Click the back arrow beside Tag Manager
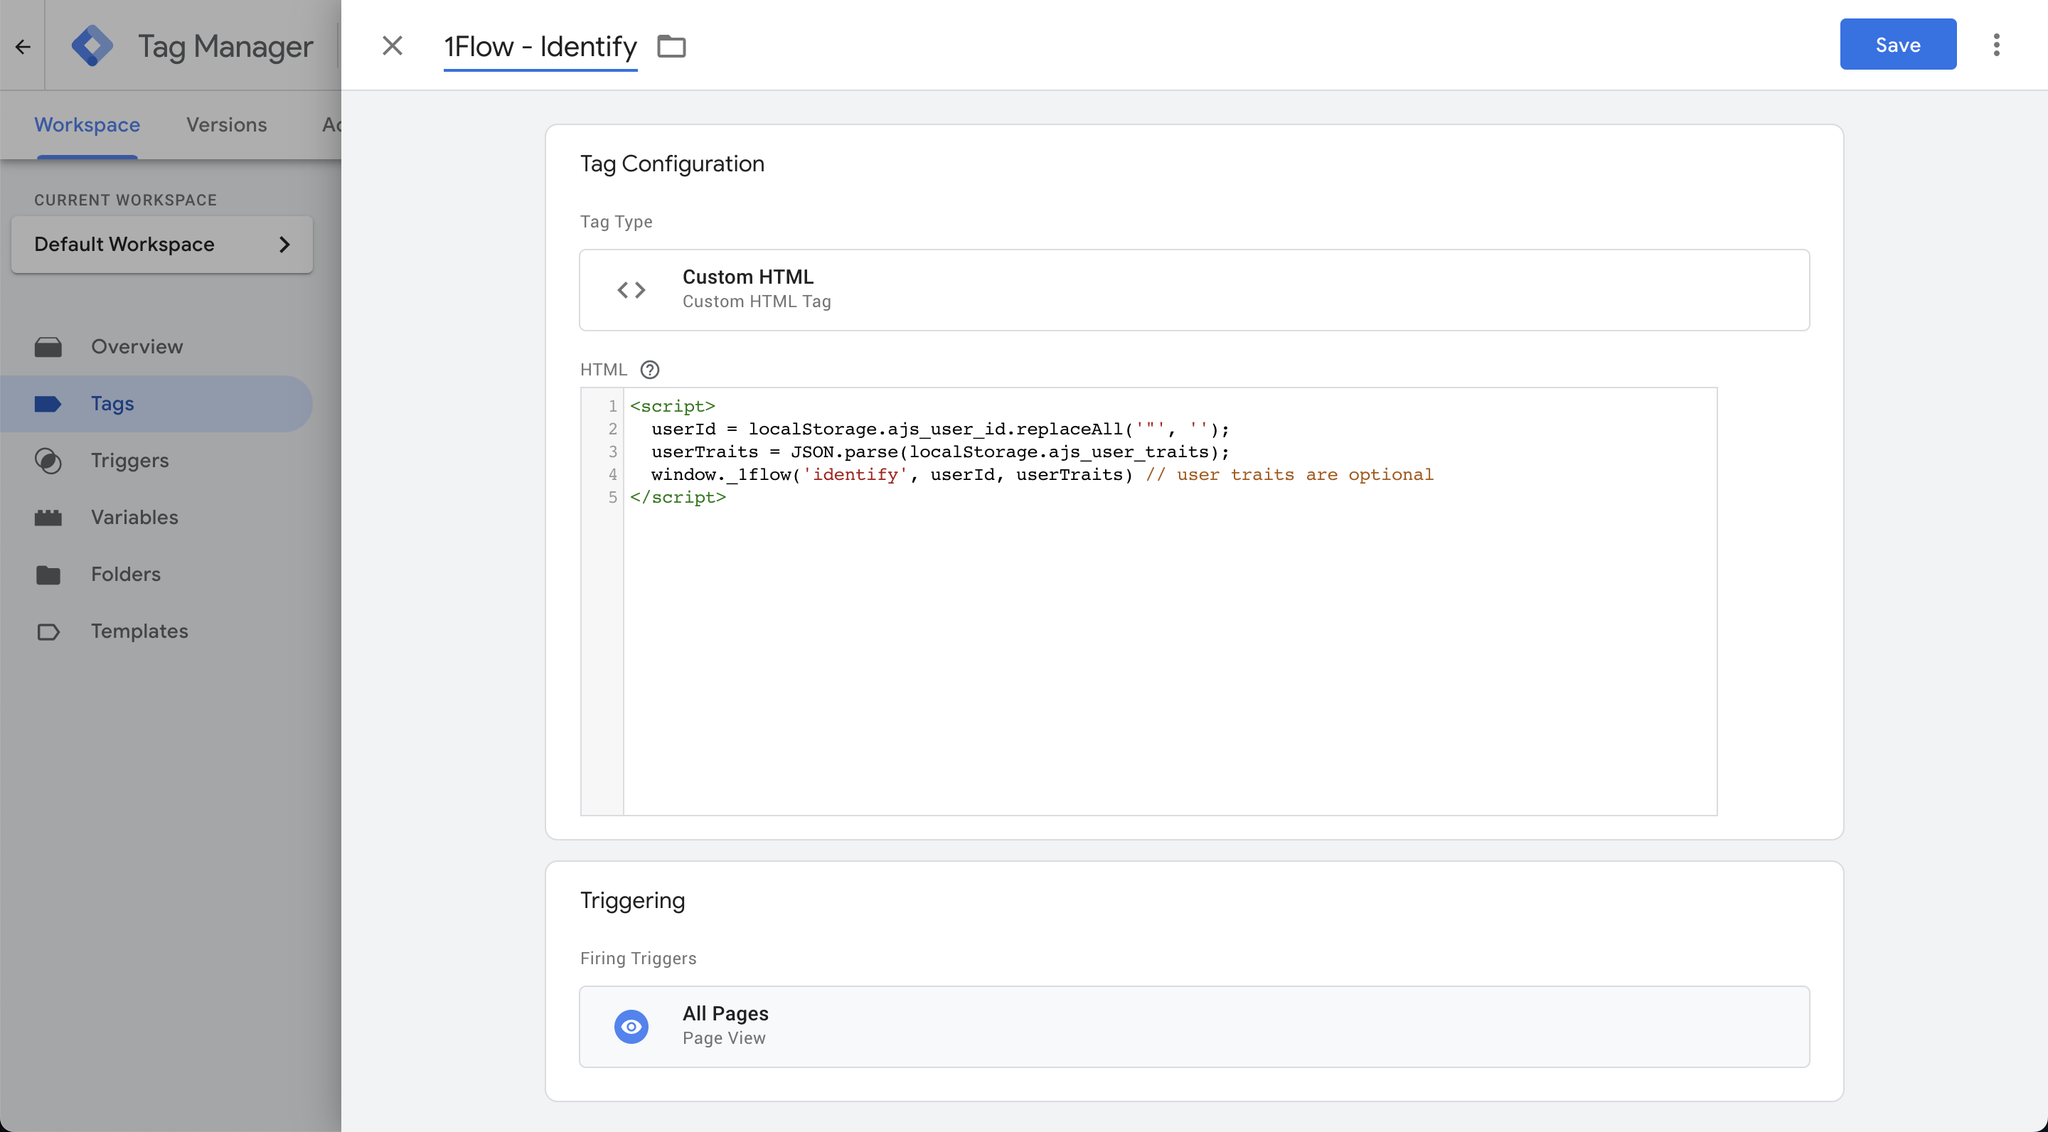 [x=23, y=46]
